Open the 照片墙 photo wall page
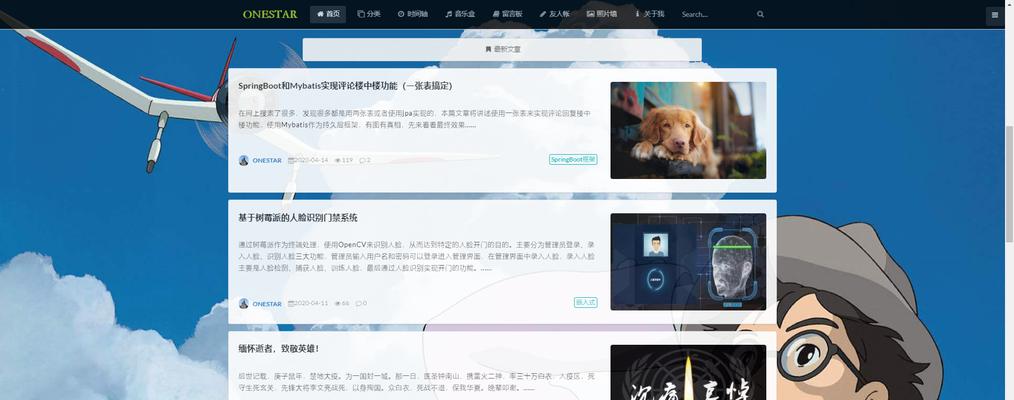Screen dimensions: 1014x400 (601, 14)
